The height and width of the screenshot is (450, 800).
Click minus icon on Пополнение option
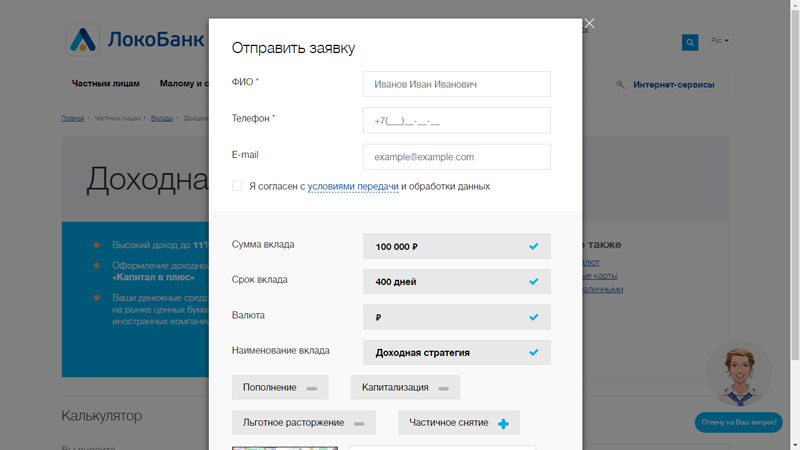312,389
